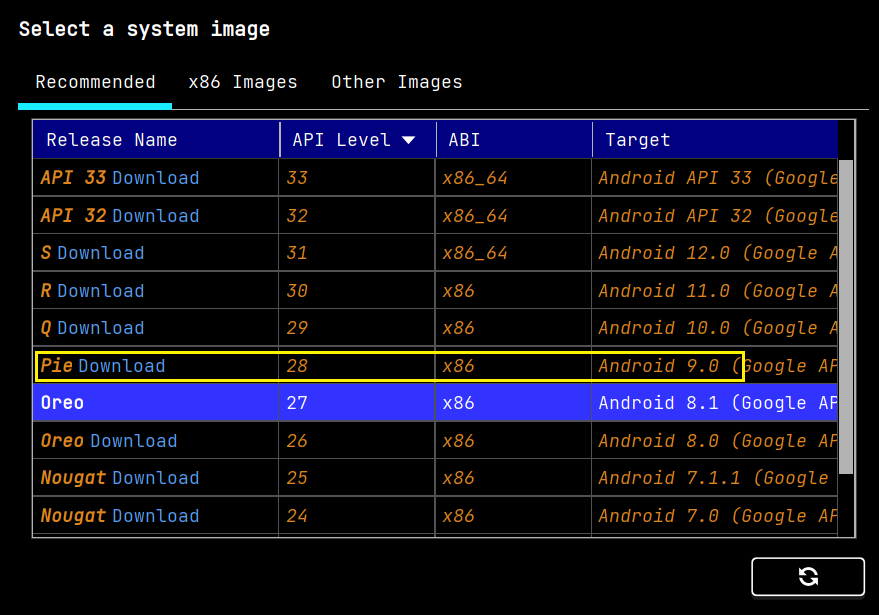
Task: Click Android 12.0 target cell
Action: tap(715, 253)
